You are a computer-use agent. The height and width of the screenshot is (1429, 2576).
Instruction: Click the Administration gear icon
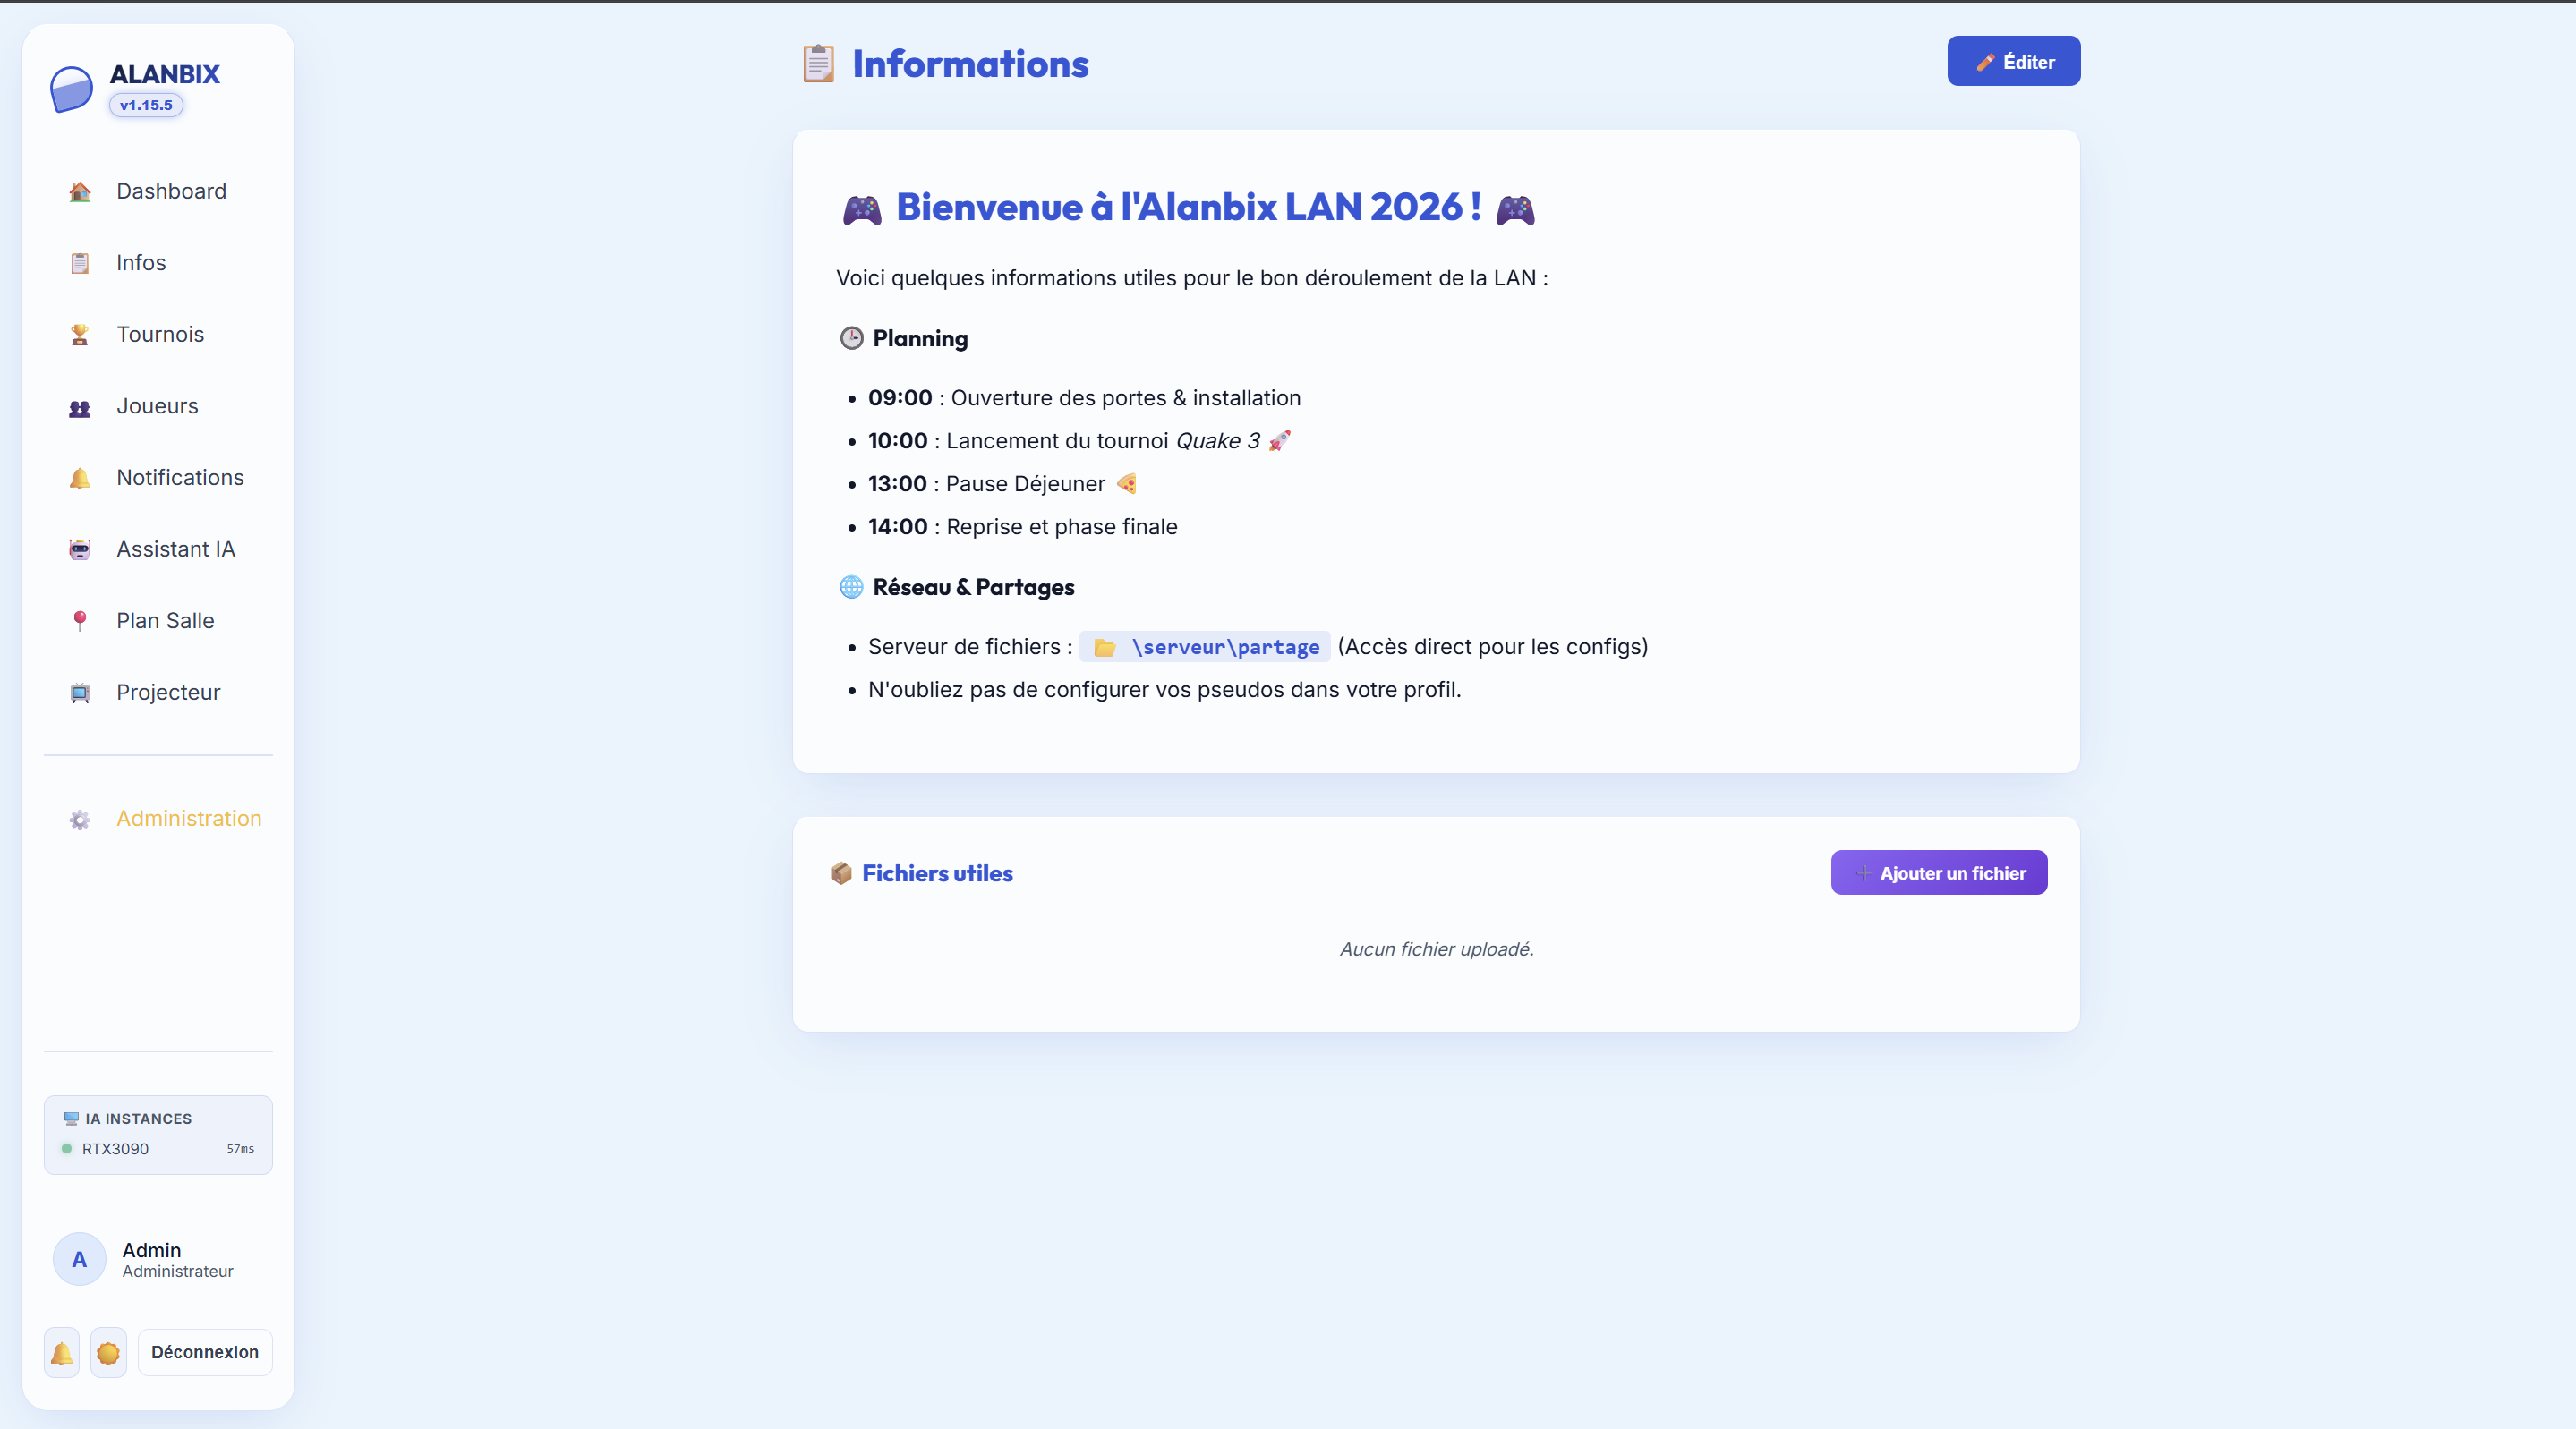80,820
